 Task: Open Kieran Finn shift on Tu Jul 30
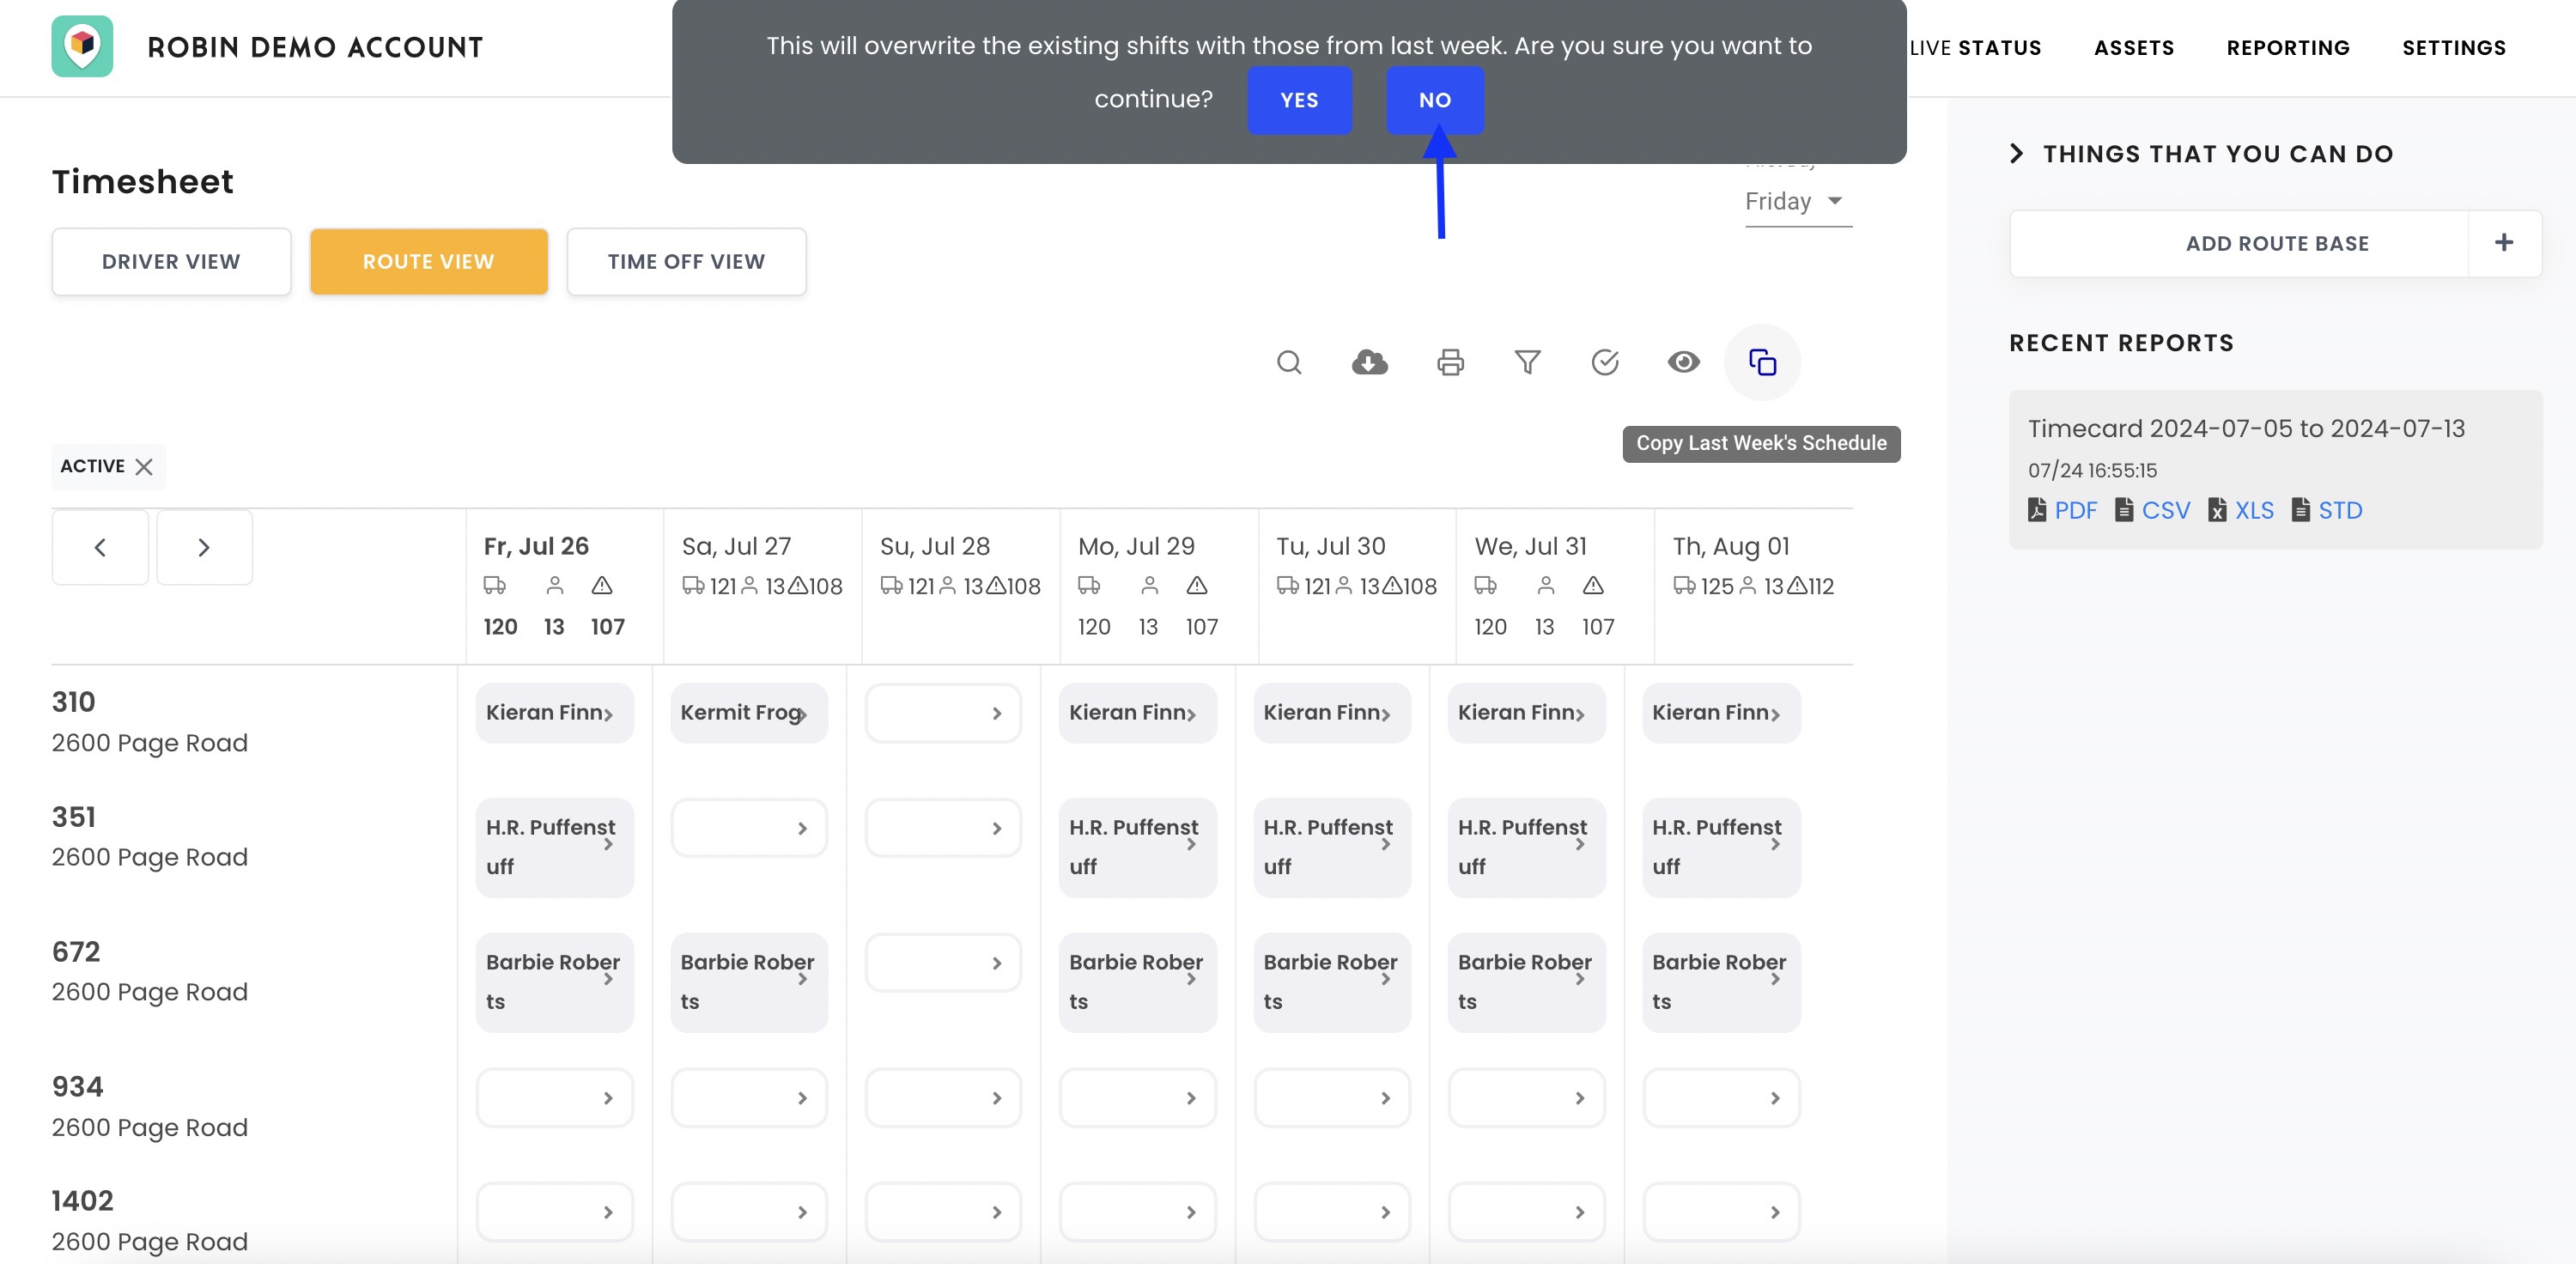click(1332, 713)
